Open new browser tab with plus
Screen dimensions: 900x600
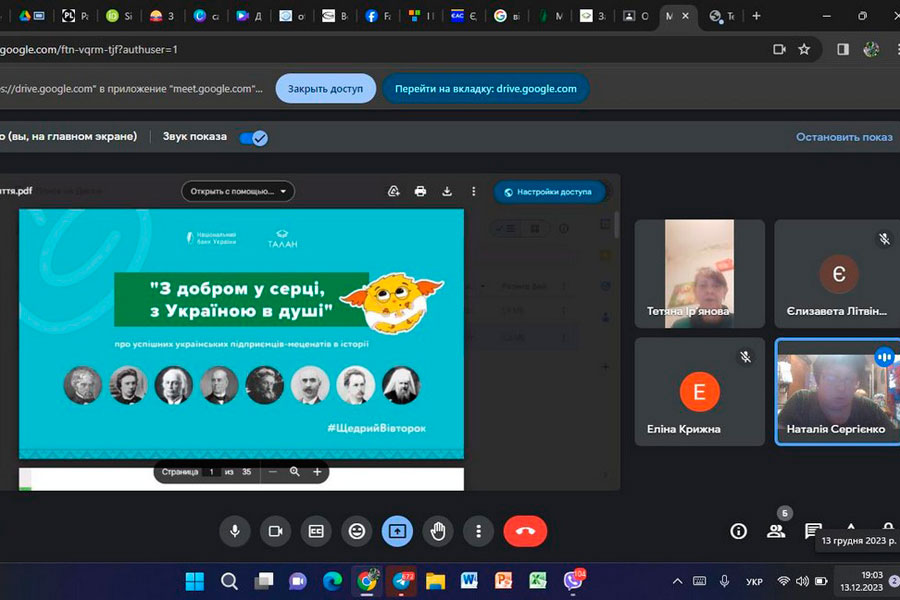(756, 16)
